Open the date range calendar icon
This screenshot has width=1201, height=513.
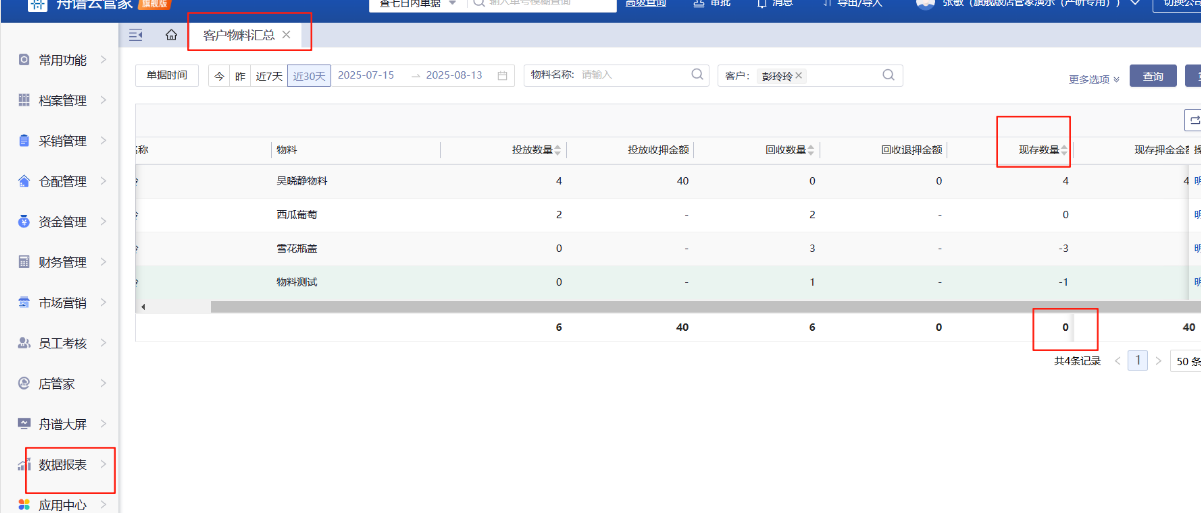[x=503, y=76]
